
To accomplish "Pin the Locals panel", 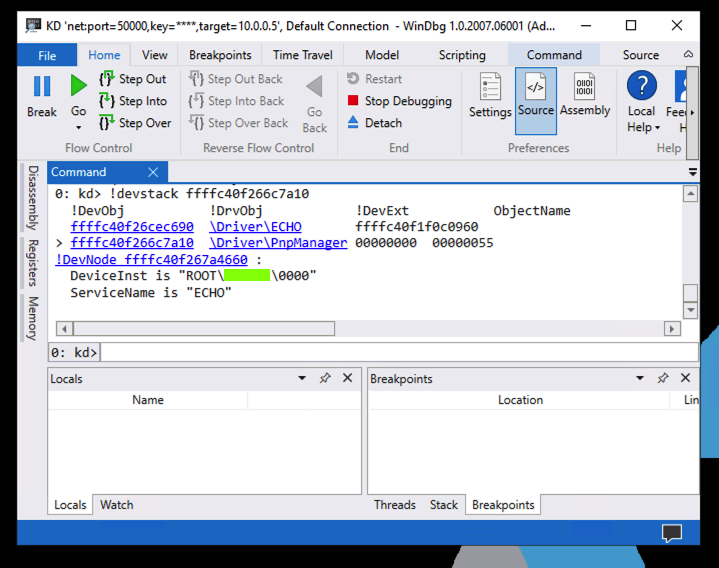I will (325, 378).
